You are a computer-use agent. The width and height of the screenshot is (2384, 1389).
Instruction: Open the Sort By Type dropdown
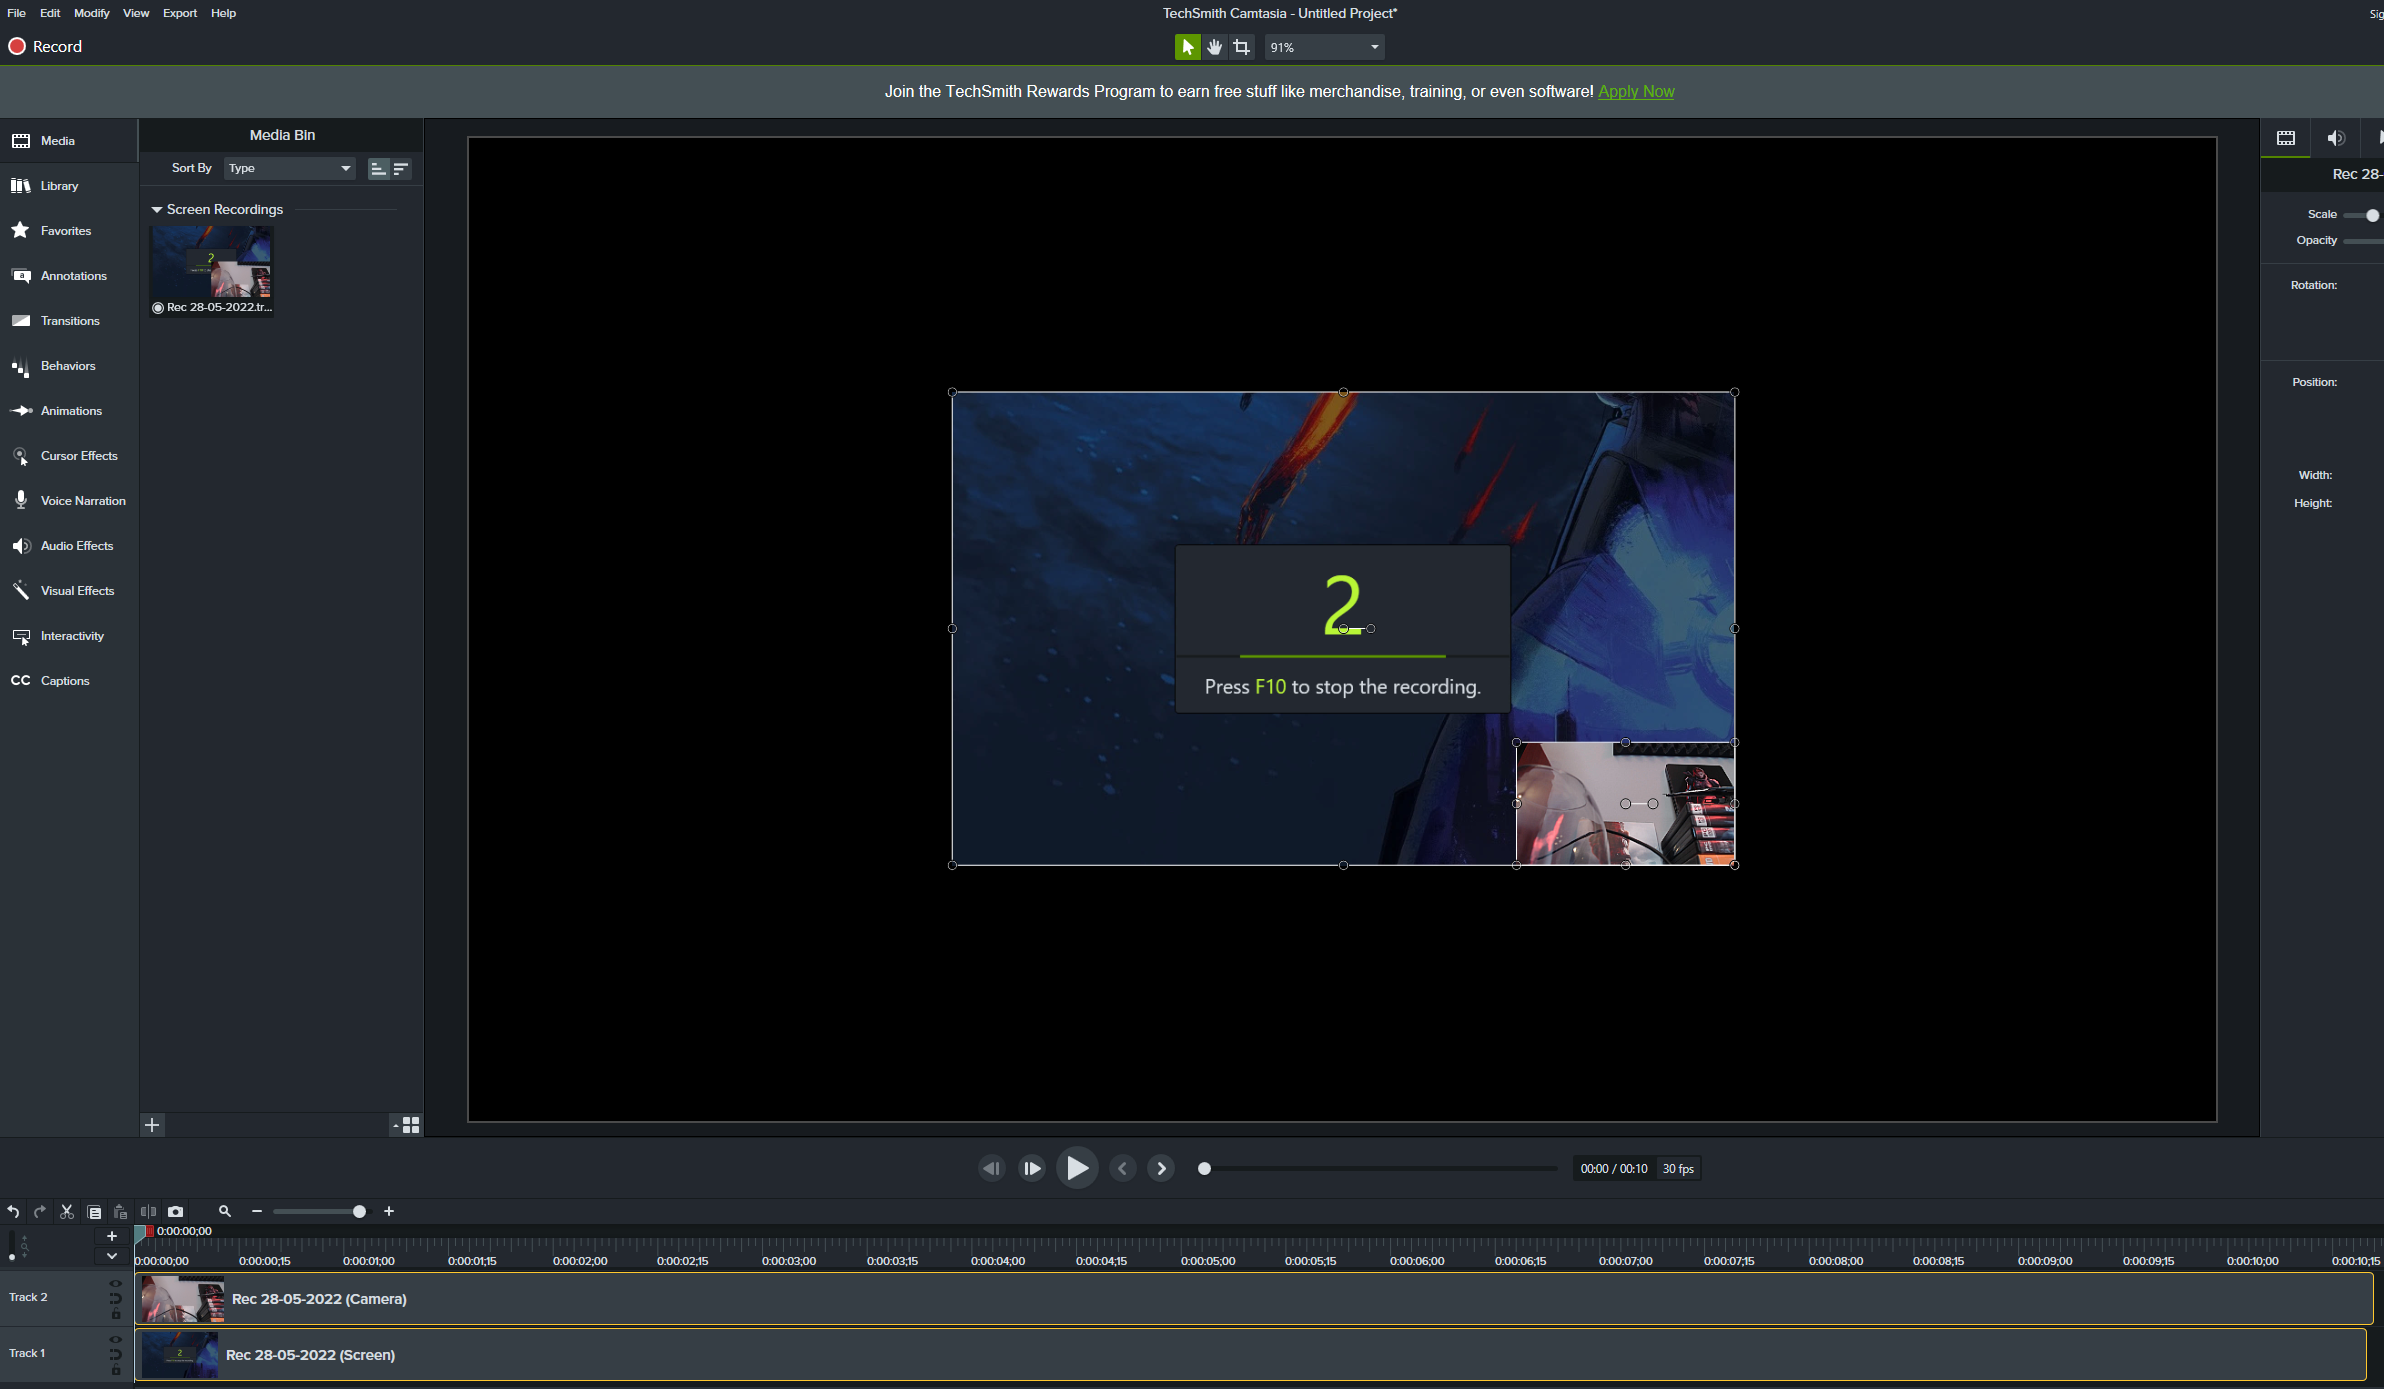tap(289, 168)
